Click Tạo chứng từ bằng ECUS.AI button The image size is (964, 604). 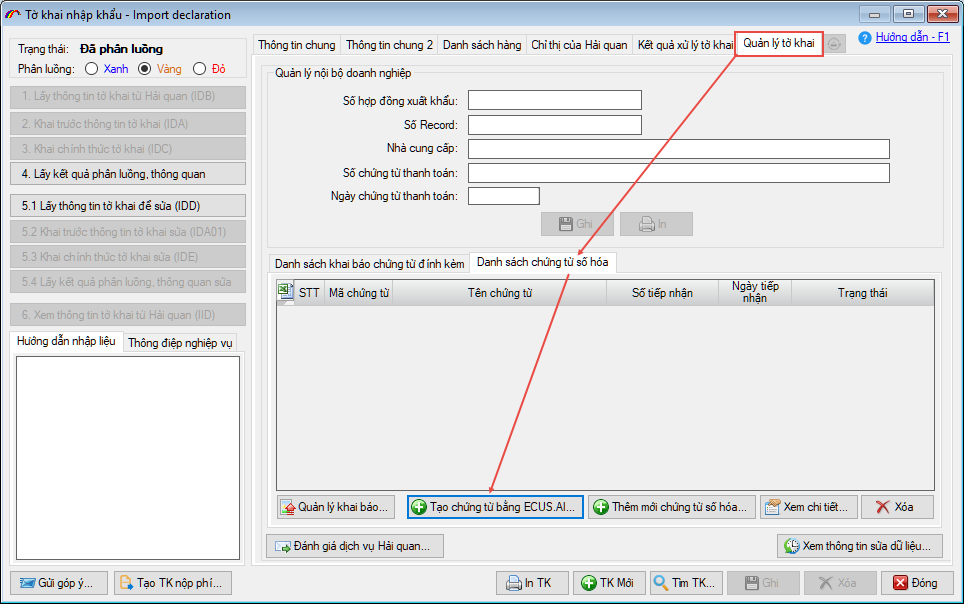tap(496, 507)
